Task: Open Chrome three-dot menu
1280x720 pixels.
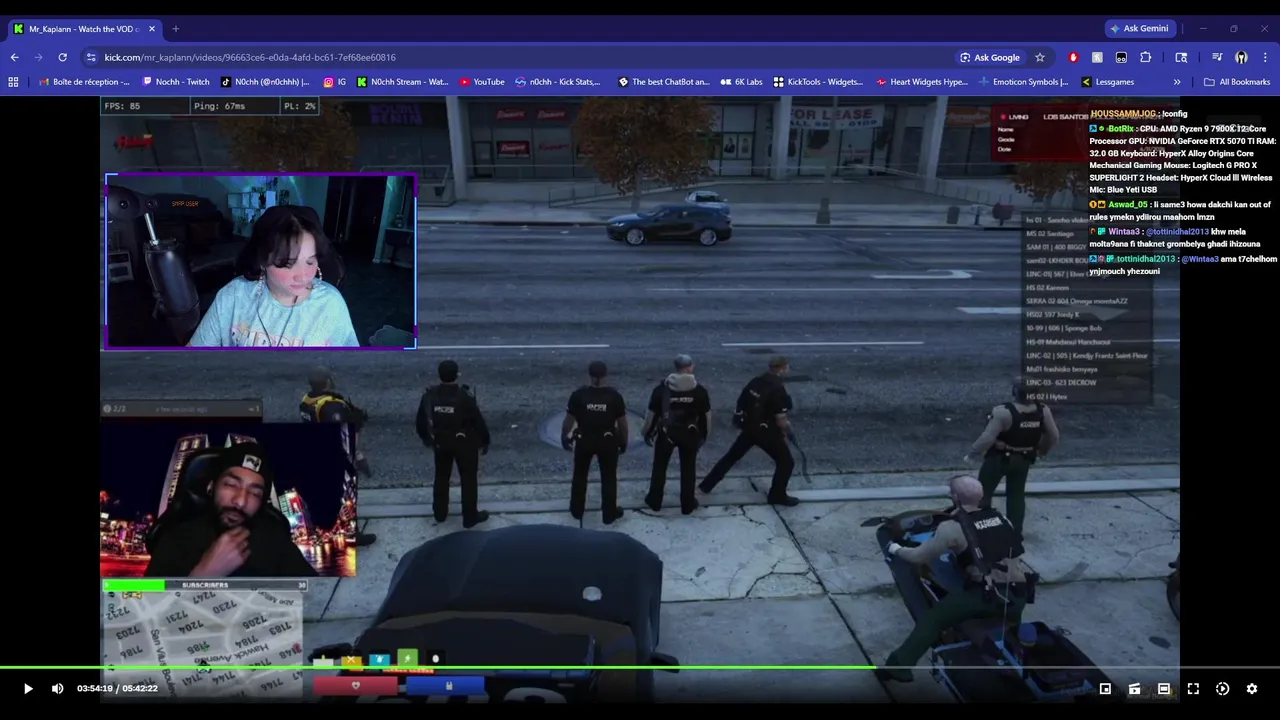Action: (1265, 57)
